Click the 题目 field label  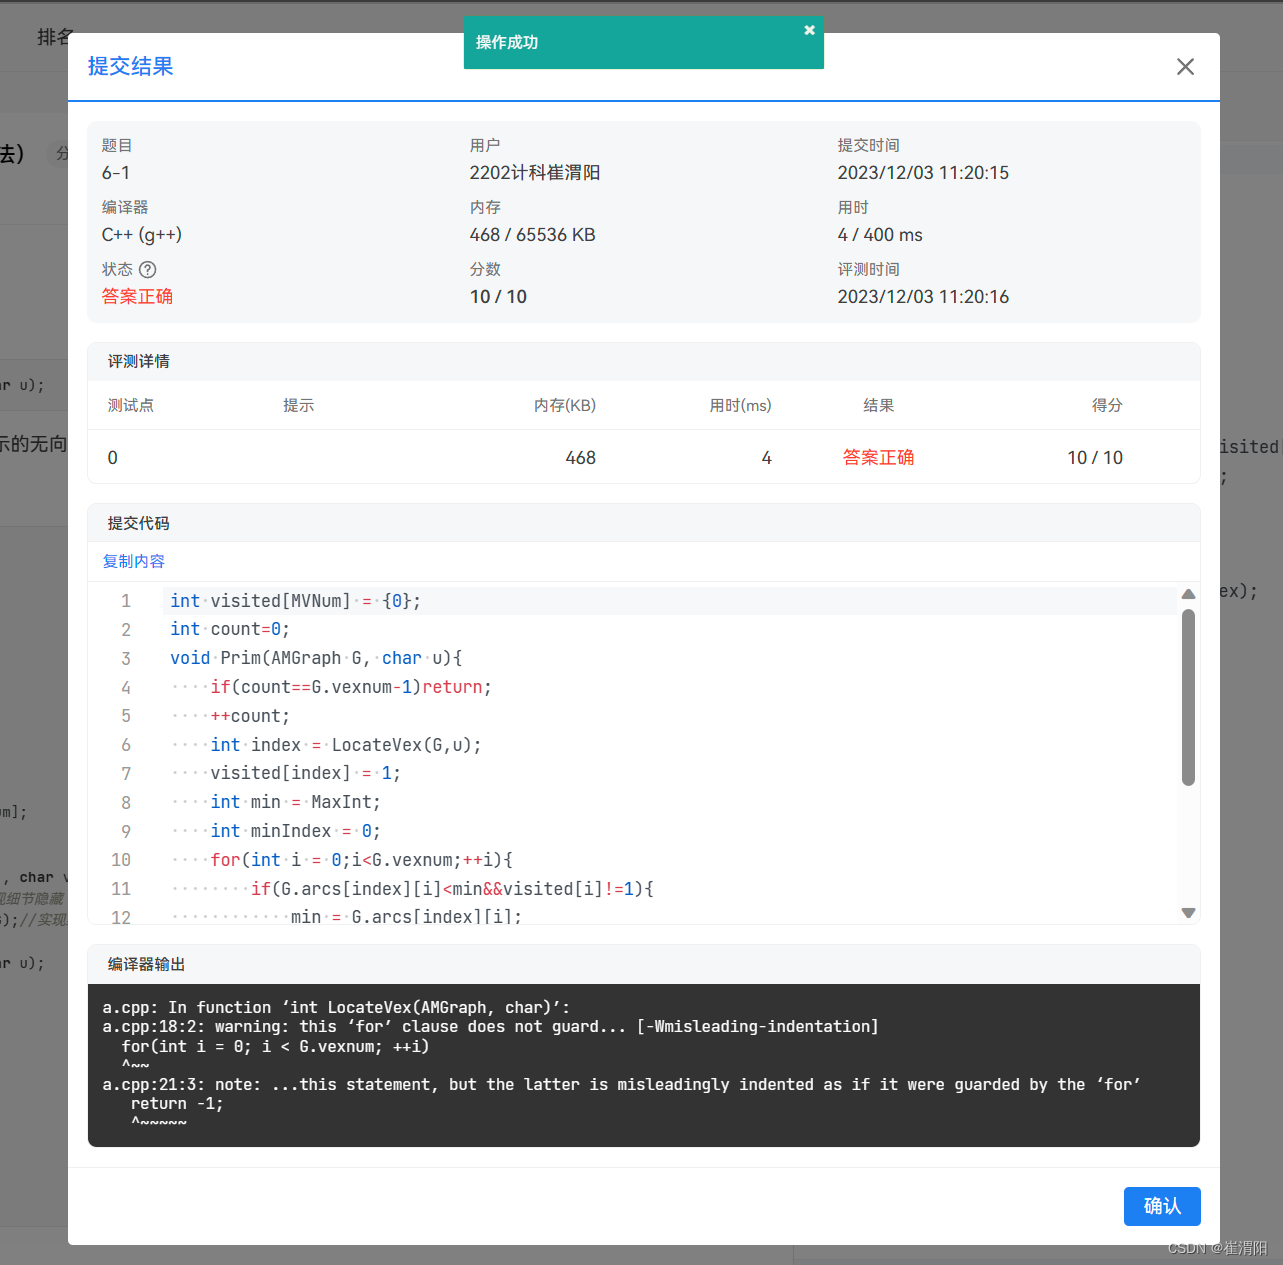click(117, 145)
